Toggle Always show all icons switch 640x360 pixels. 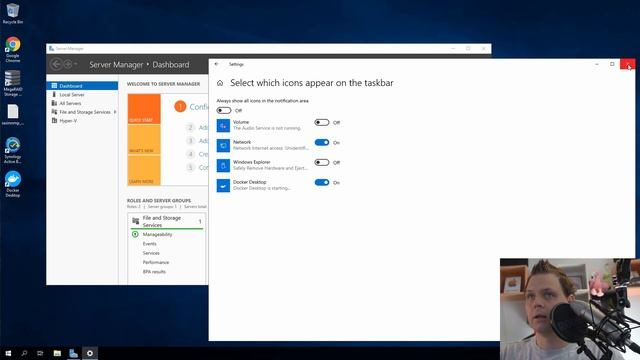(224, 110)
